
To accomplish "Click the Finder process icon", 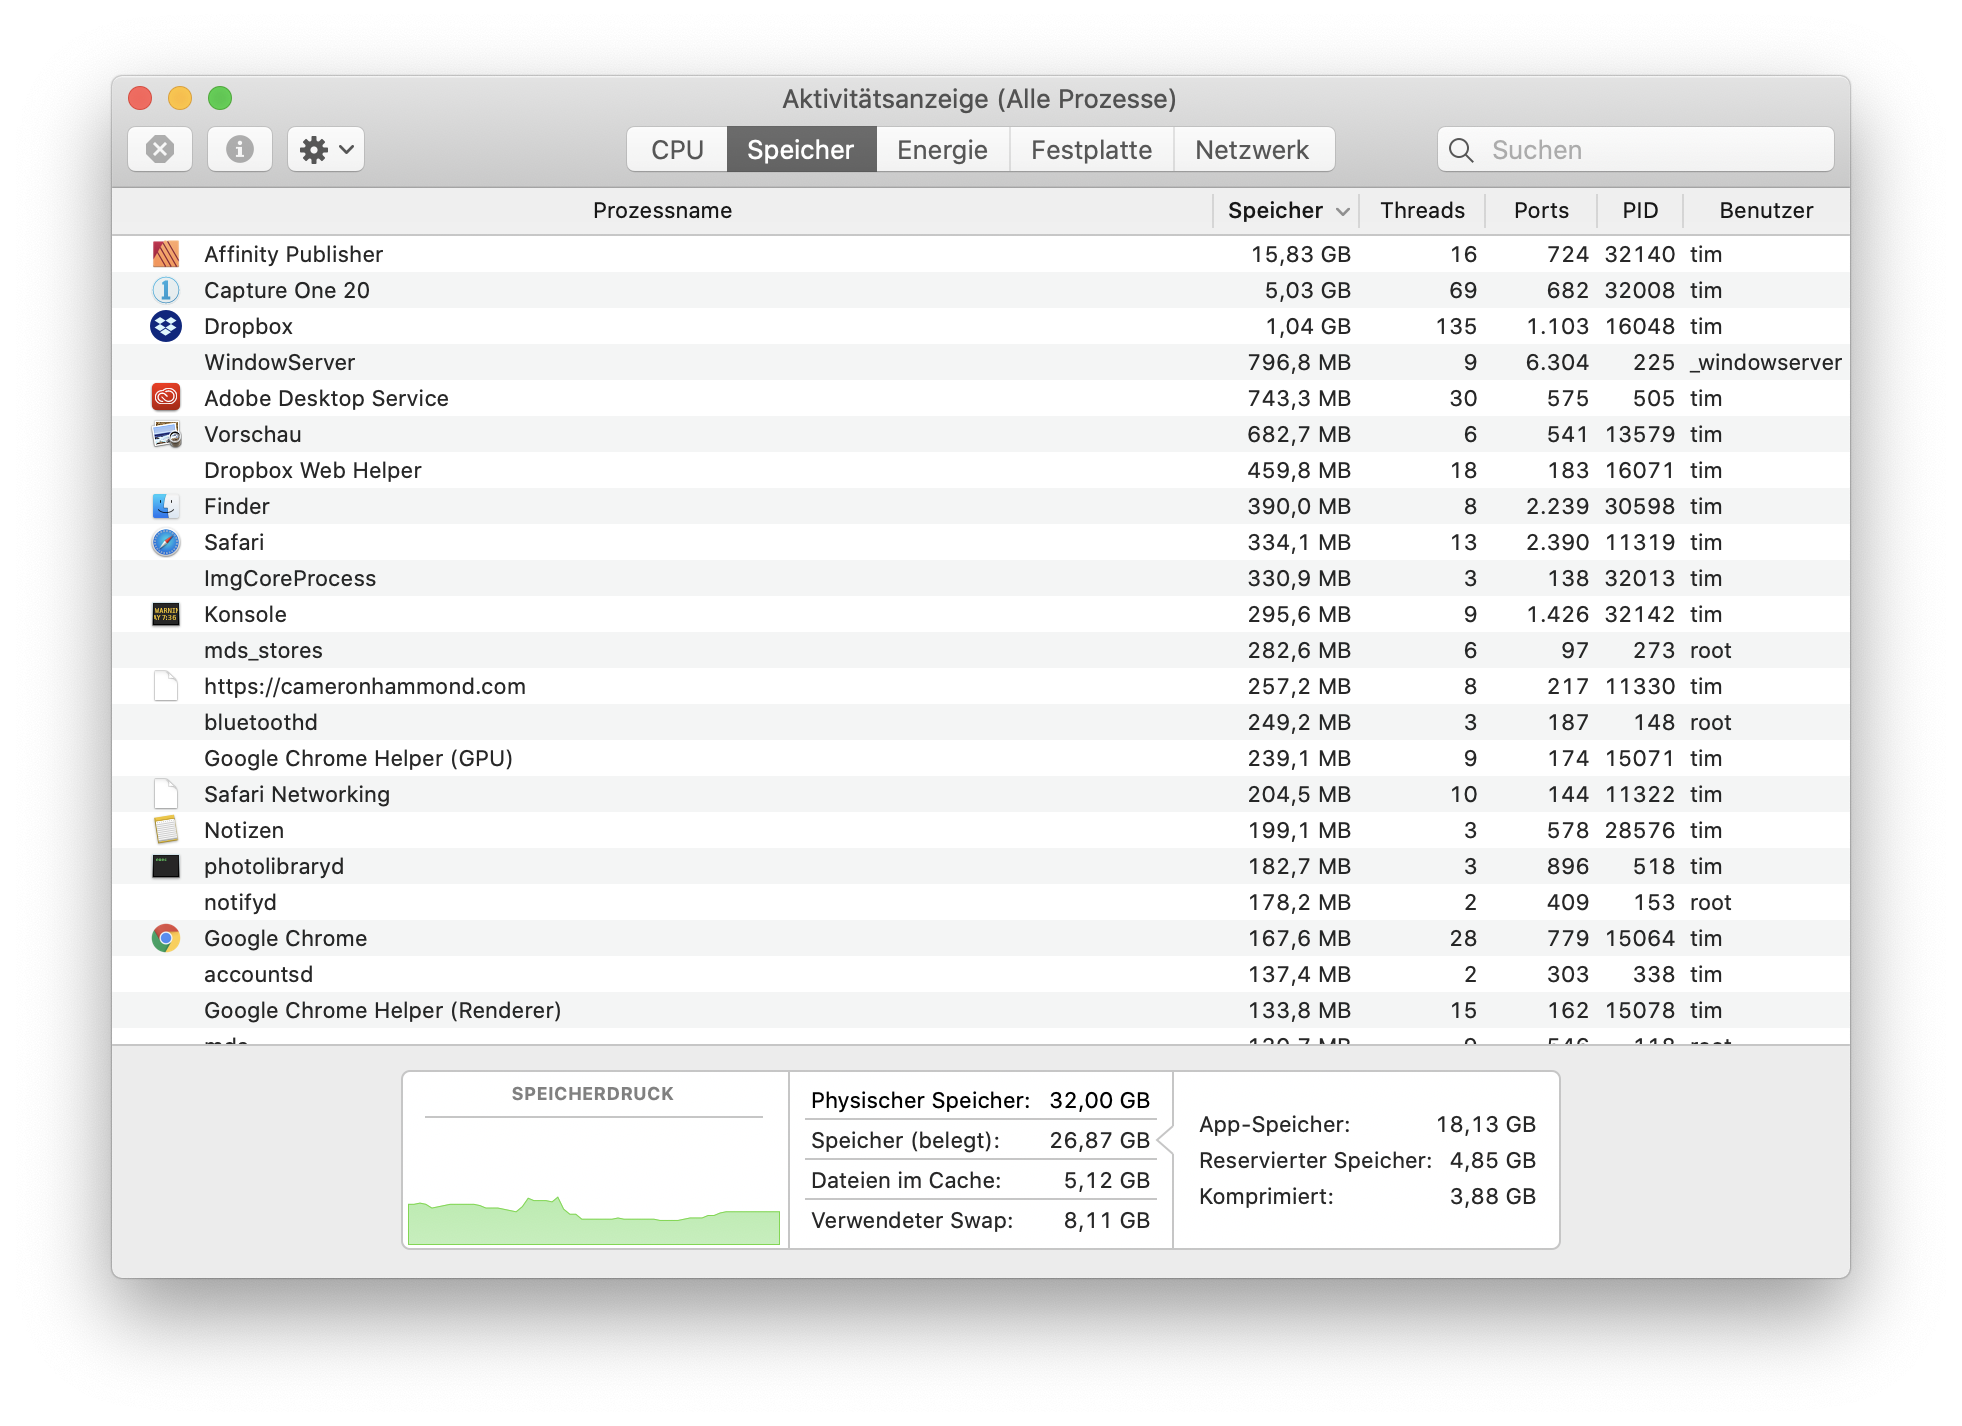I will (166, 506).
